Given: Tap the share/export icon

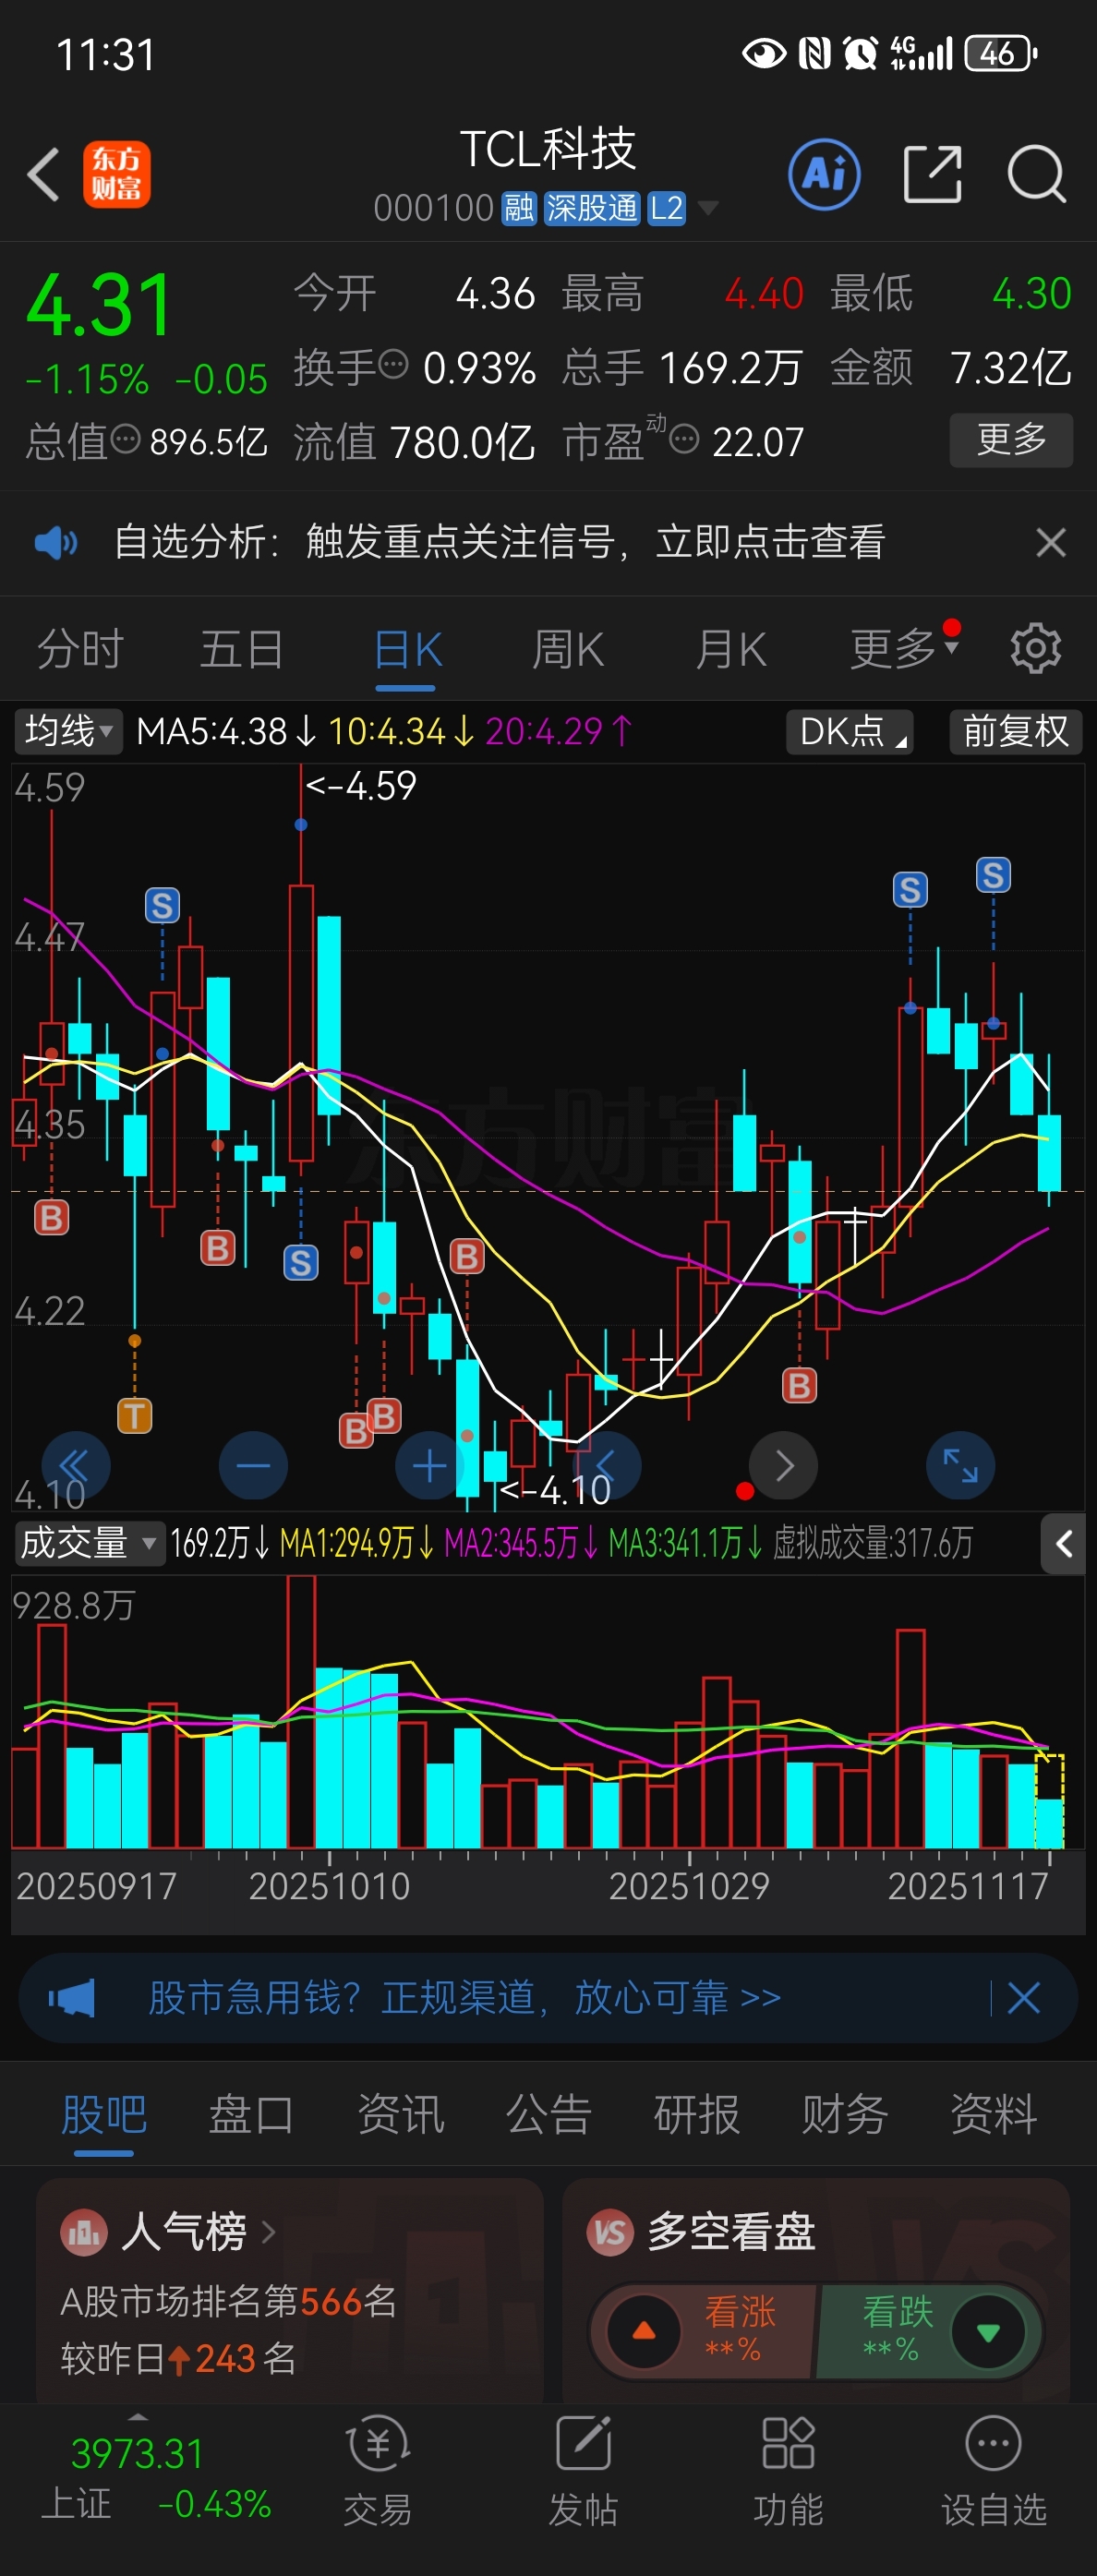Looking at the screenshot, I should [x=932, y=174].
